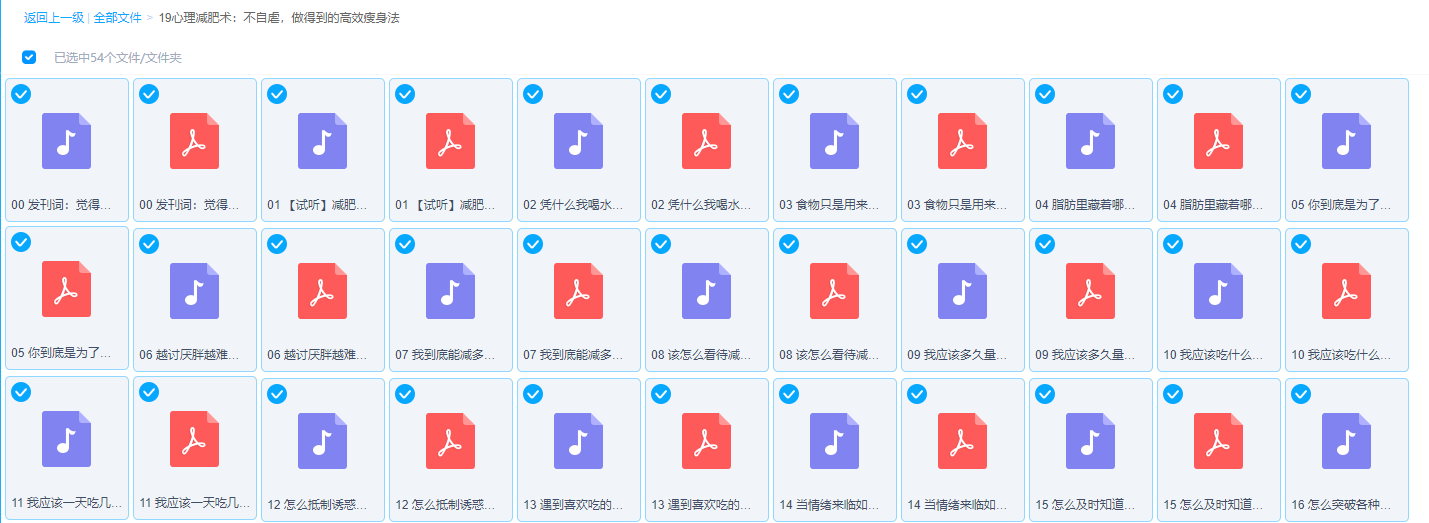1429x523 pixels.
Task: Click the 12 怎么抵制诱惑 audio file name
Action: (x=322, y=504)
